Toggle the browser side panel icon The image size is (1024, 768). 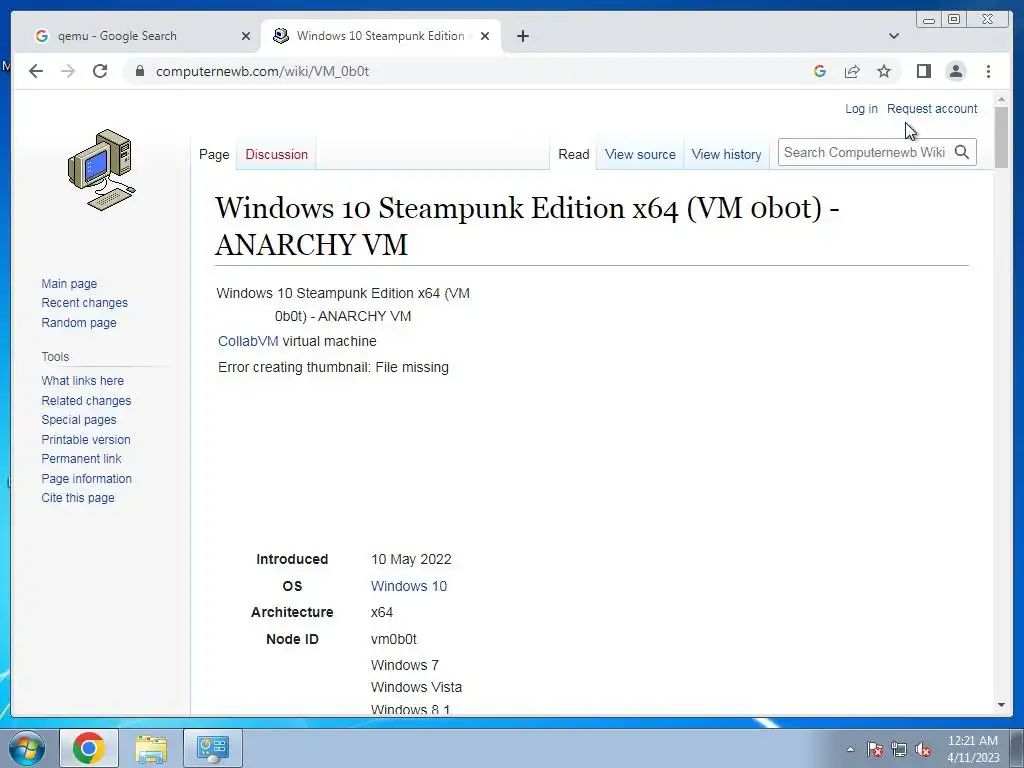click(x=923, y=71)
